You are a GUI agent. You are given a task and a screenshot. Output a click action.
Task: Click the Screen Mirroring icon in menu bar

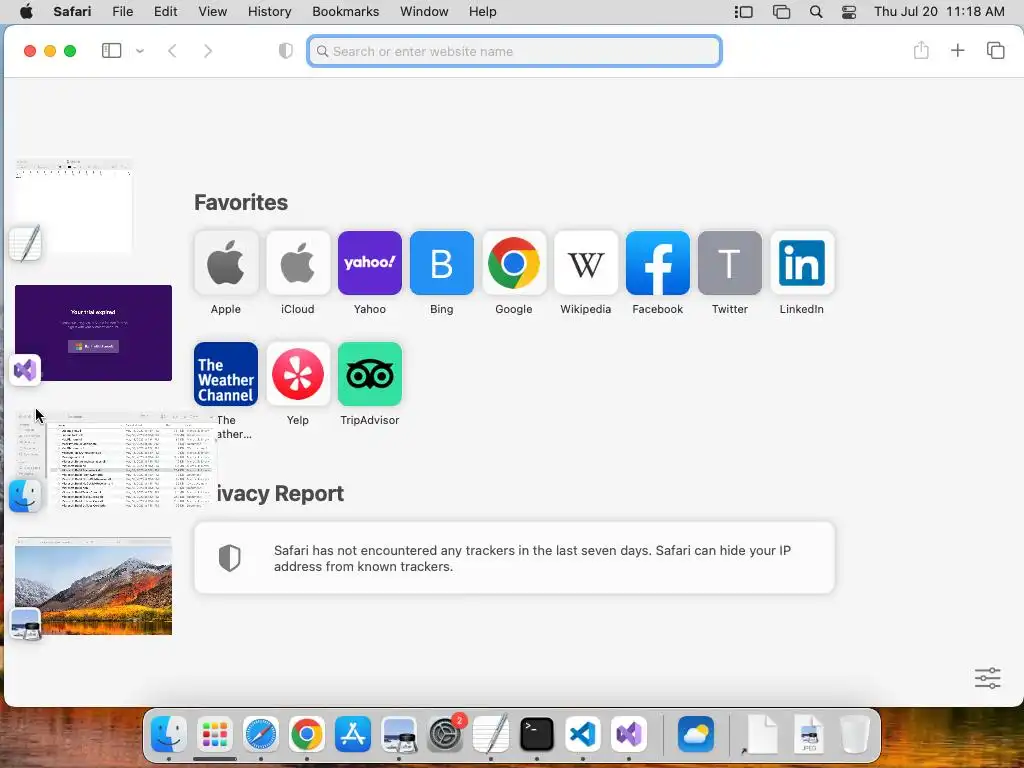point(781,12)
